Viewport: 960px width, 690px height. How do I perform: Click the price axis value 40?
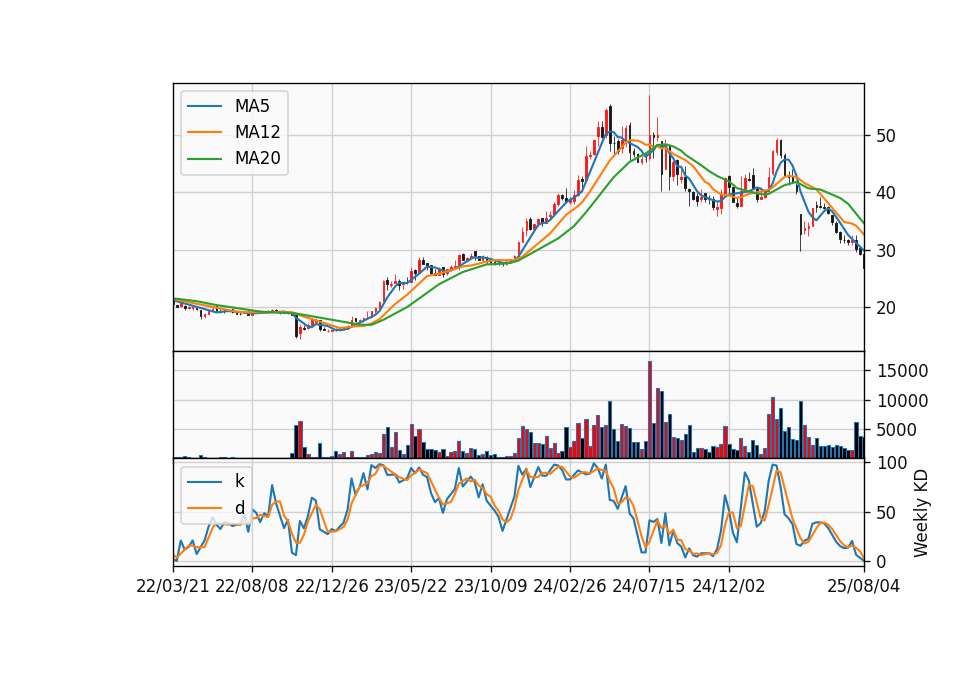pyautogui.click(x=885, y=193)
